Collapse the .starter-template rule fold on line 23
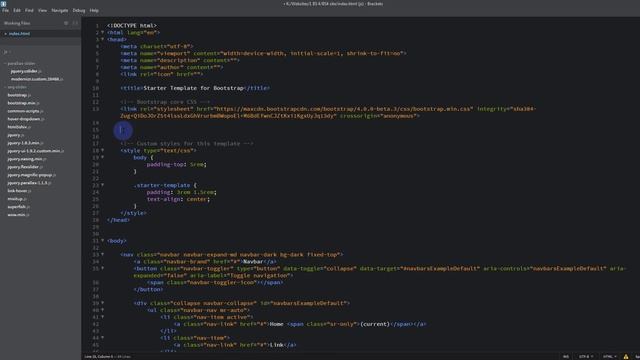 [x=102, y=185]
